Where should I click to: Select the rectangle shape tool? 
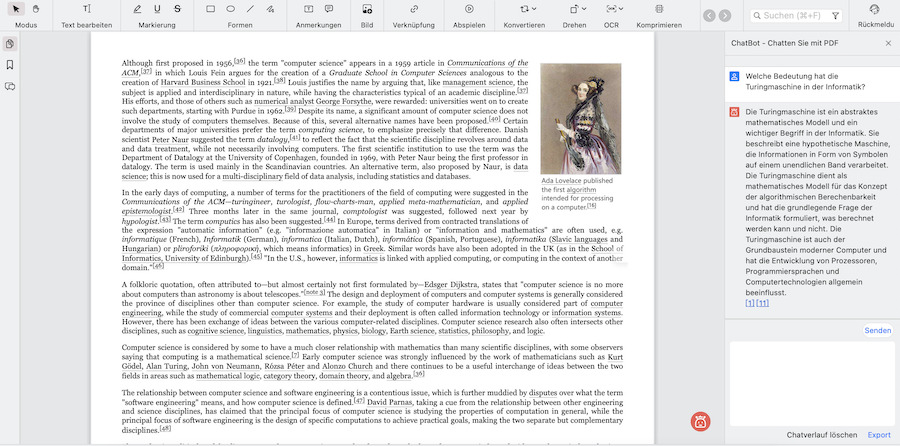[x=210, y=8]
